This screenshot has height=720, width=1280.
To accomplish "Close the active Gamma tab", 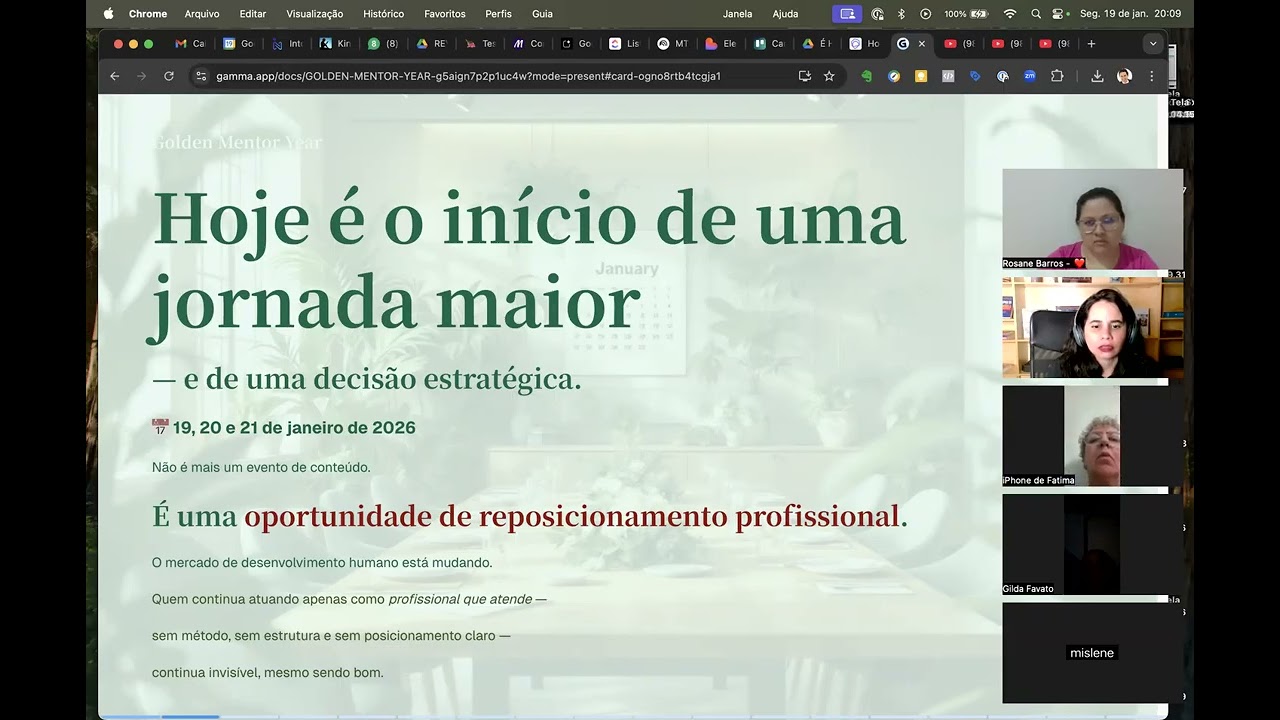I will pos(921,44).
